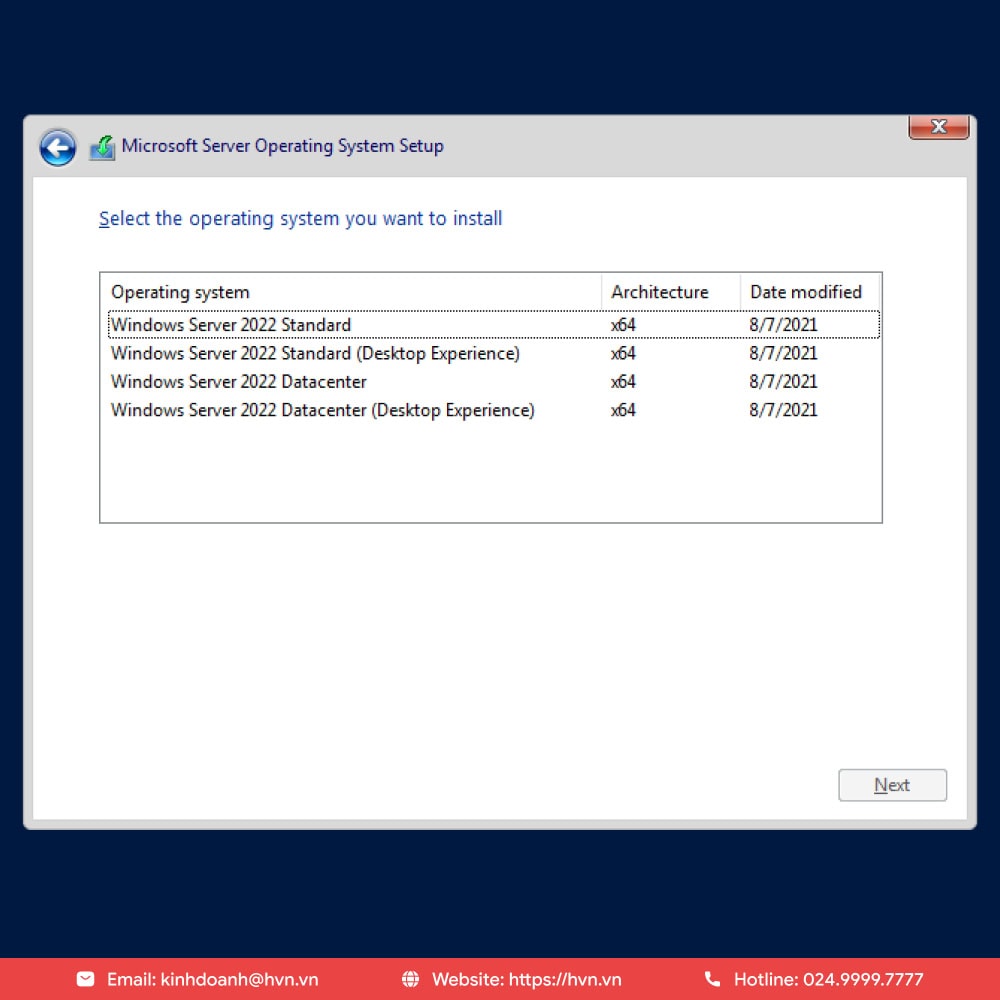The height and width of the screenshot is (1000, 1000).
Task: Click the phone icon in the footer
Action: pyautogui.click(x=712, y=979)
